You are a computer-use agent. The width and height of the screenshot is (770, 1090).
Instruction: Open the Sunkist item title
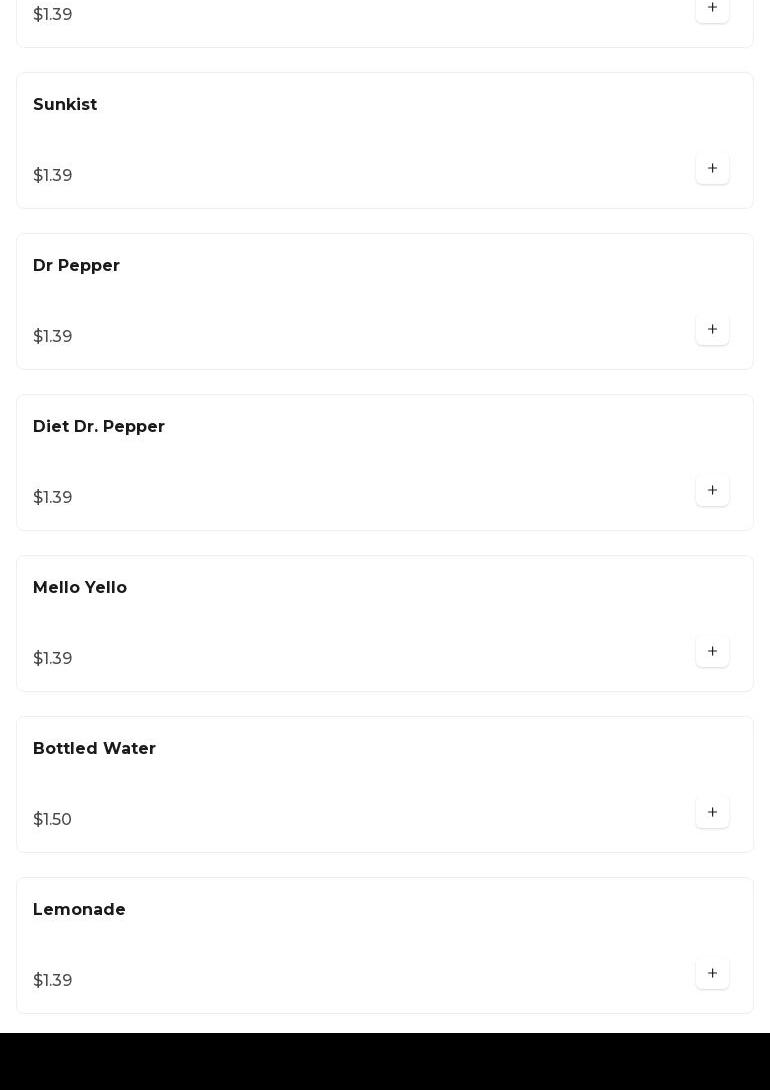65,105
